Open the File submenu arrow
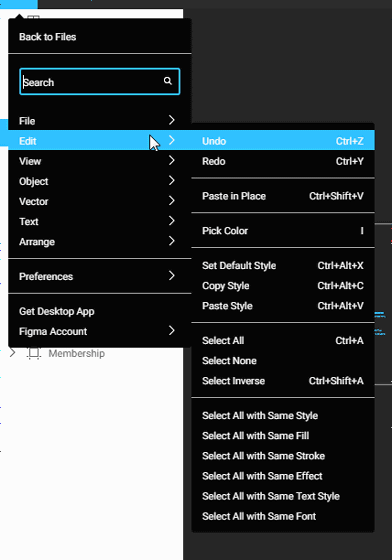The width and height of the screenshot is (392, 560). 172,120
